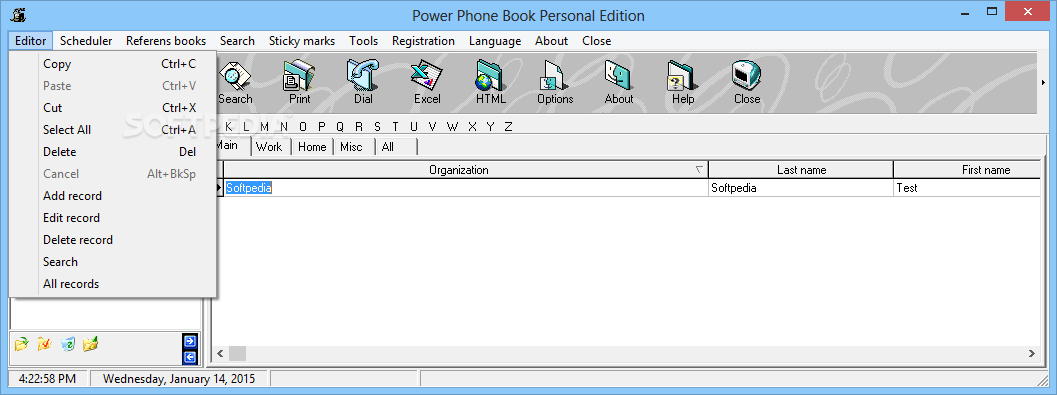The height and width of the screenshot is (395, 1057).
Task: Choose Select All from Editor menu
Action: [113, 130]
